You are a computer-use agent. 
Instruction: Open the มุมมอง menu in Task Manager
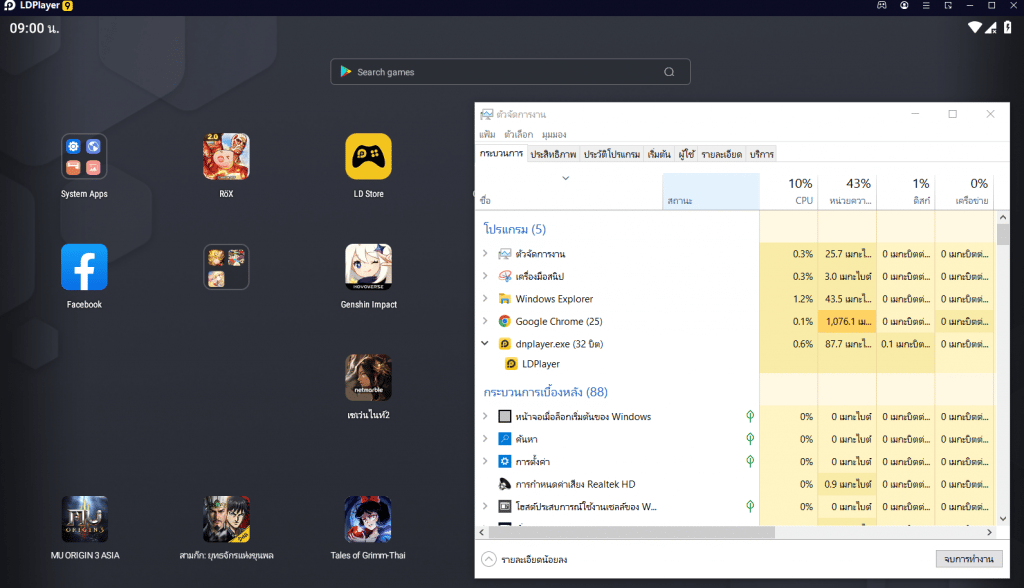(x=554, y=135)
